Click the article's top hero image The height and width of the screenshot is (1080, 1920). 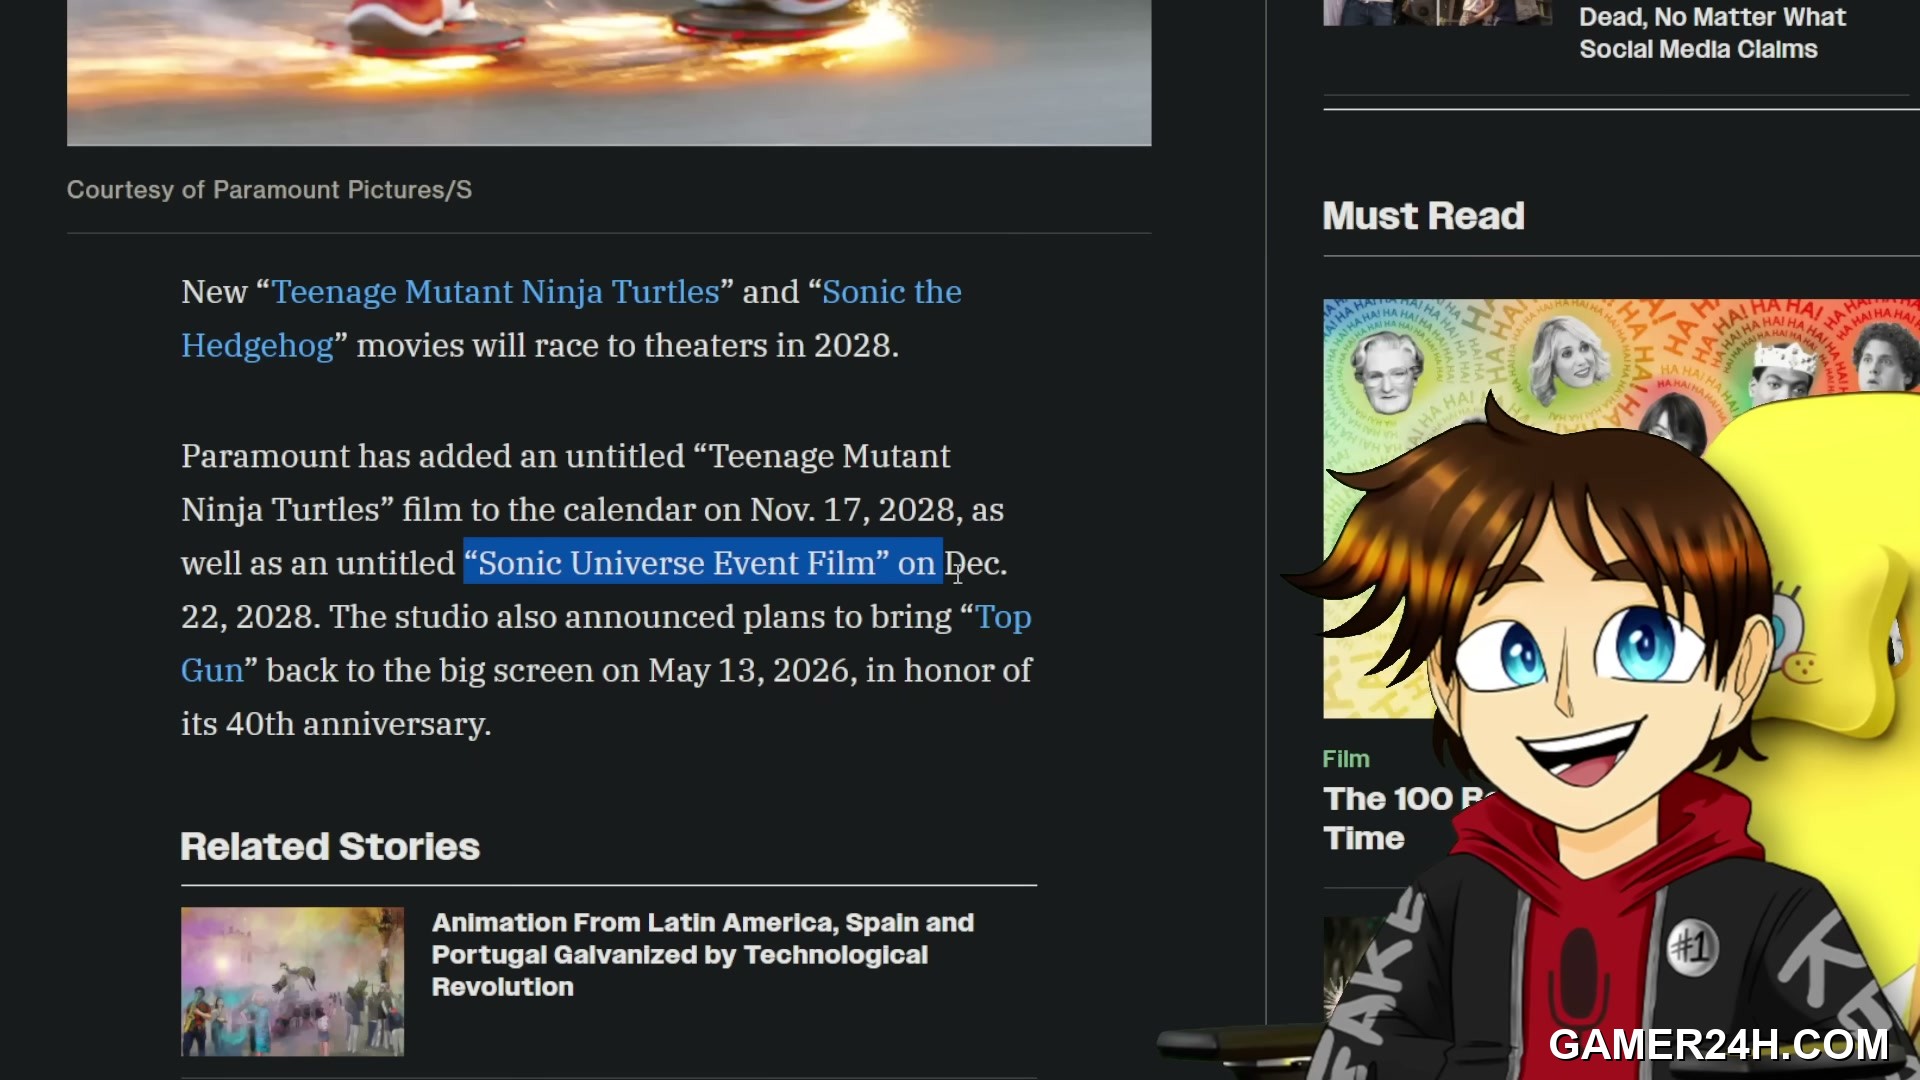coord(609,72)
